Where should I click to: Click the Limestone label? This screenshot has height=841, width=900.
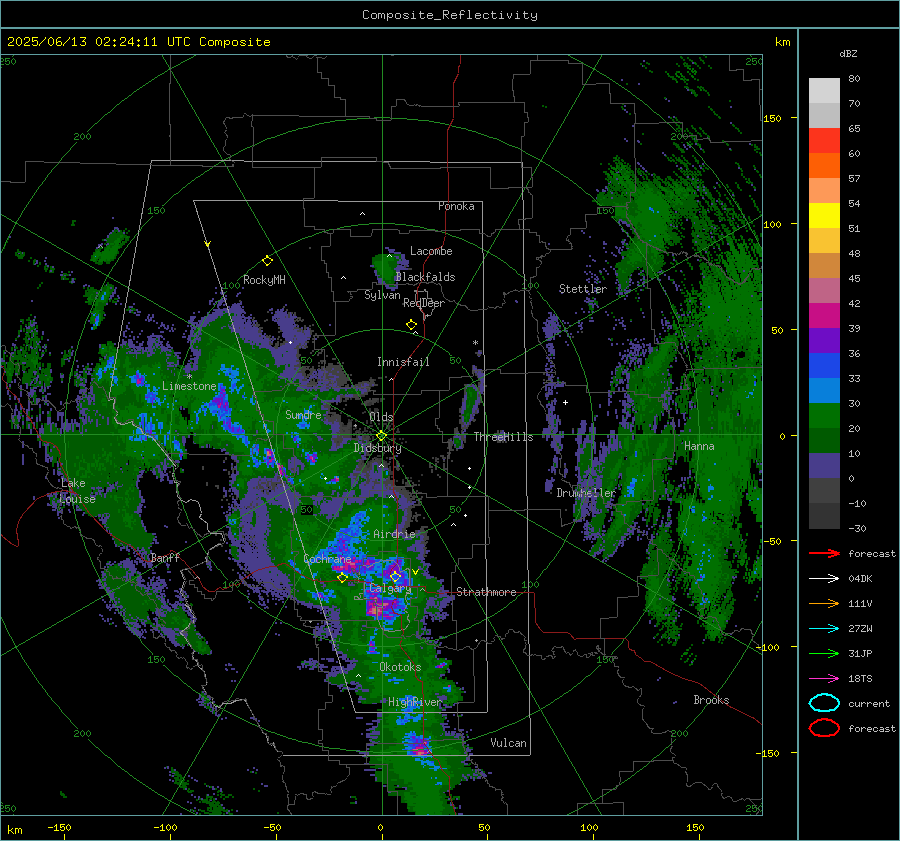click(189, 386)
